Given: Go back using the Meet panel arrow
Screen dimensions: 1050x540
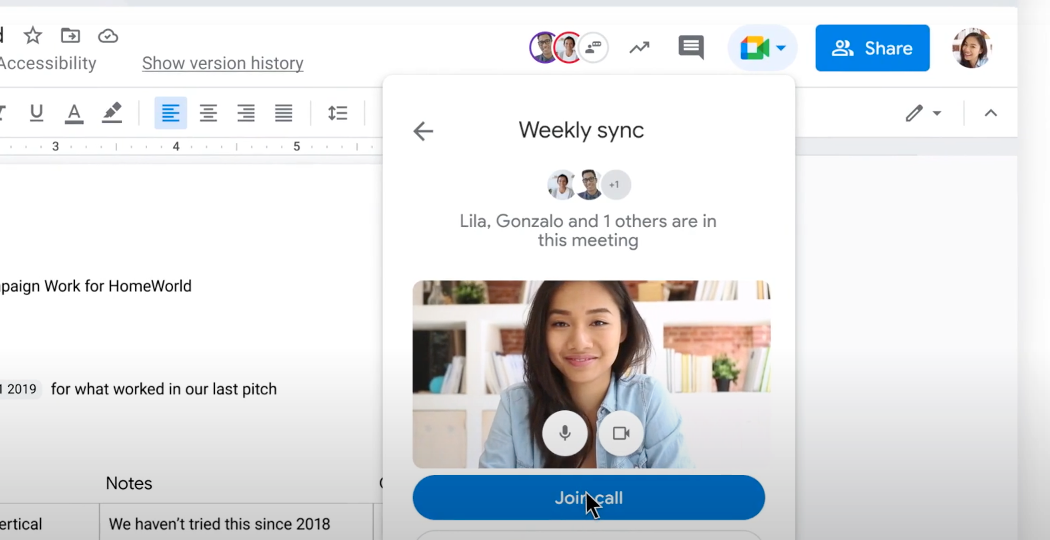Looking at the screenshot, I should tap(423, 131).
